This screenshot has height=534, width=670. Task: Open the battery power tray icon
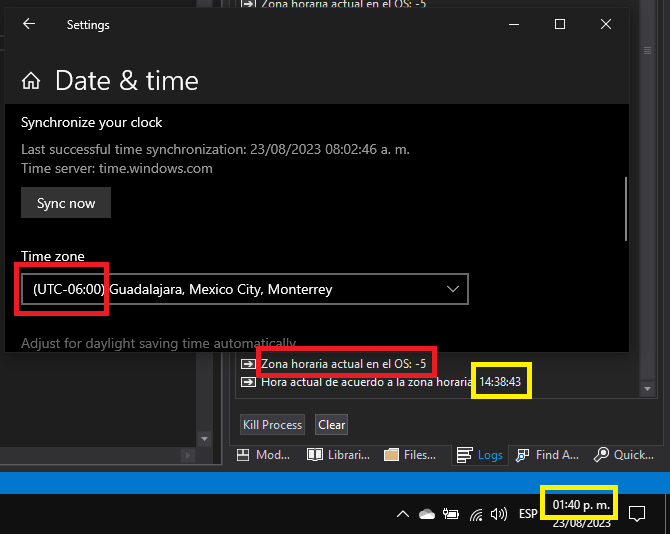point(451,514)
